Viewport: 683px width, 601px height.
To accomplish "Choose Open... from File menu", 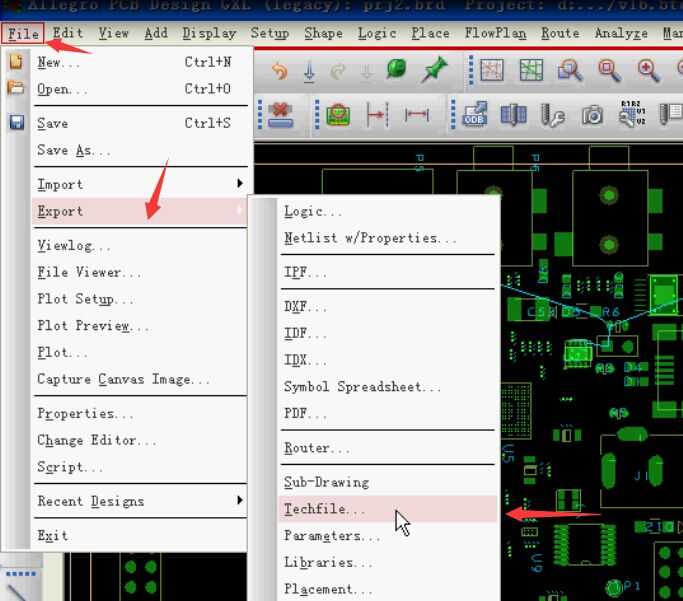I will pos(141,89).
